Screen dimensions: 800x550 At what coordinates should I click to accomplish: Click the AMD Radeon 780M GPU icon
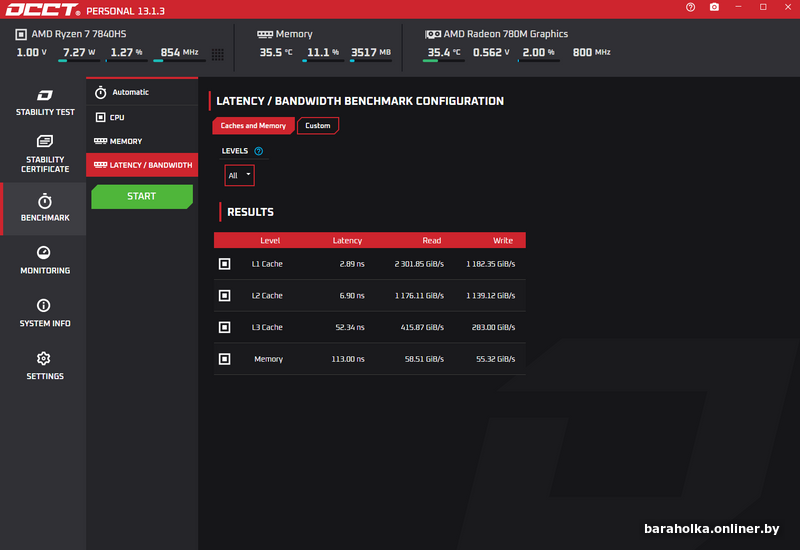(x=433, y=34)
